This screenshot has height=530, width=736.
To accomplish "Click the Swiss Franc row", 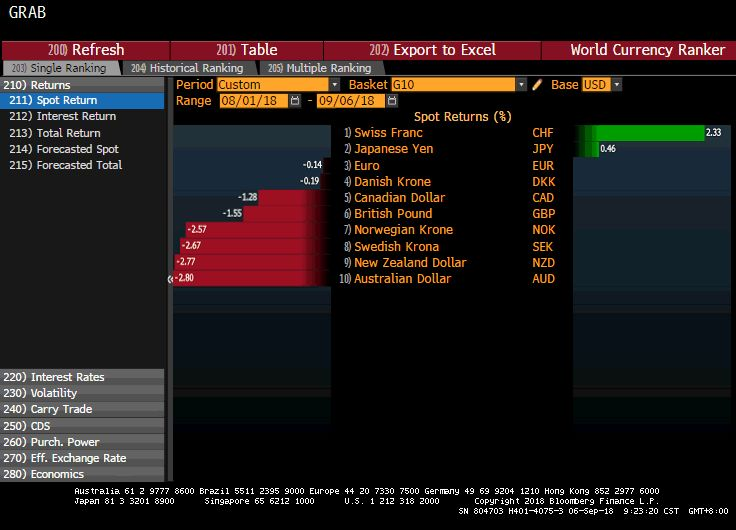I will [x=451, y=133].
